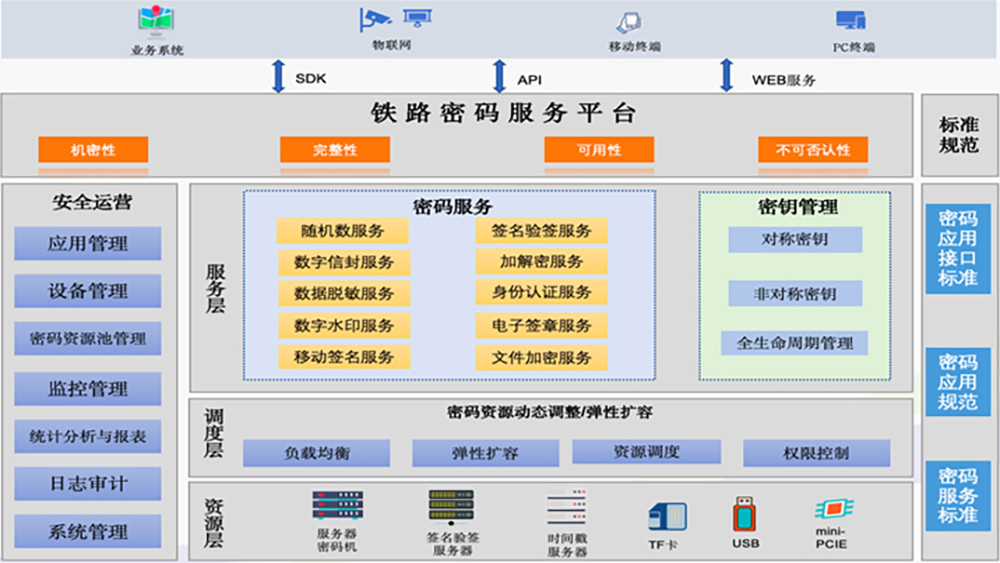Click the 物联网 camera icon
The width and height of the screenshot is (1000, 563).
tap(391, 19)
